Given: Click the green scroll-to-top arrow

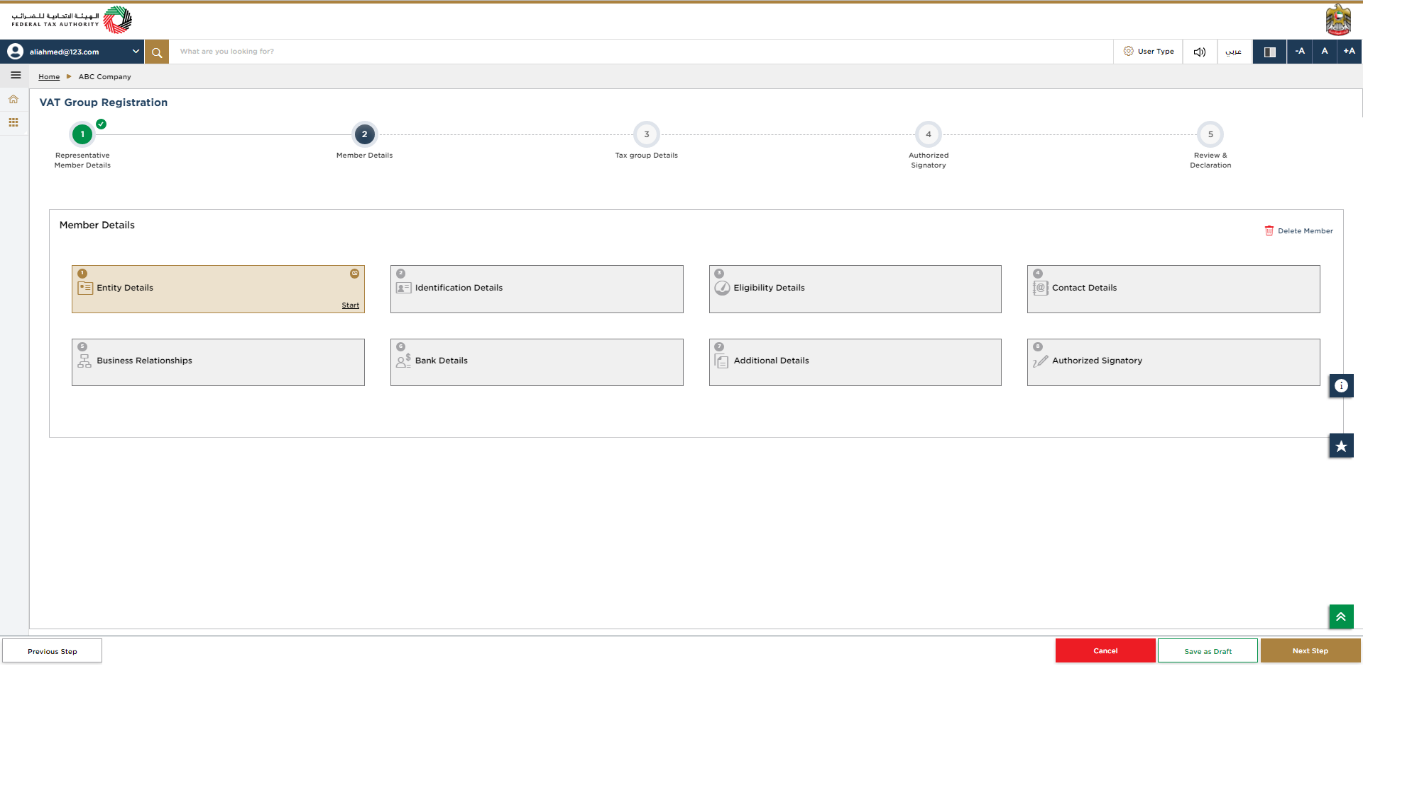Looking at the screenshot, I should click(1341, 617).
